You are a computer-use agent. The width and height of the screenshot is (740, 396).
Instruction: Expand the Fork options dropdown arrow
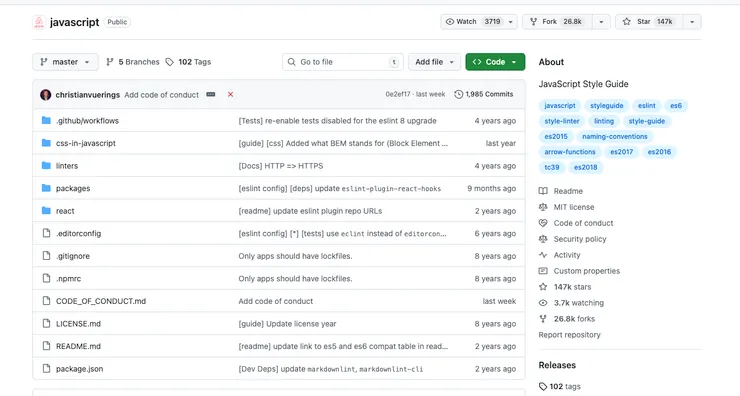click(x=601, y=22)
